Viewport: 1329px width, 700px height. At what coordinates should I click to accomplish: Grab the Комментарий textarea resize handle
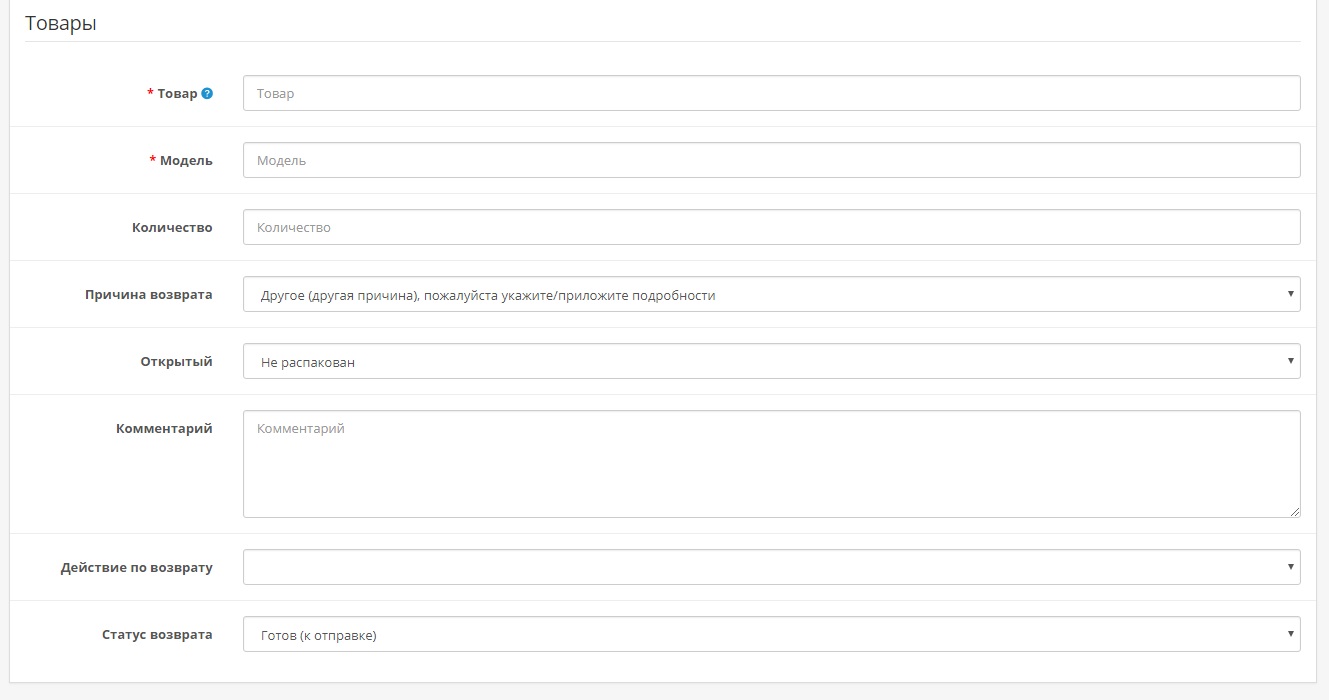(x=1294, y=511)
